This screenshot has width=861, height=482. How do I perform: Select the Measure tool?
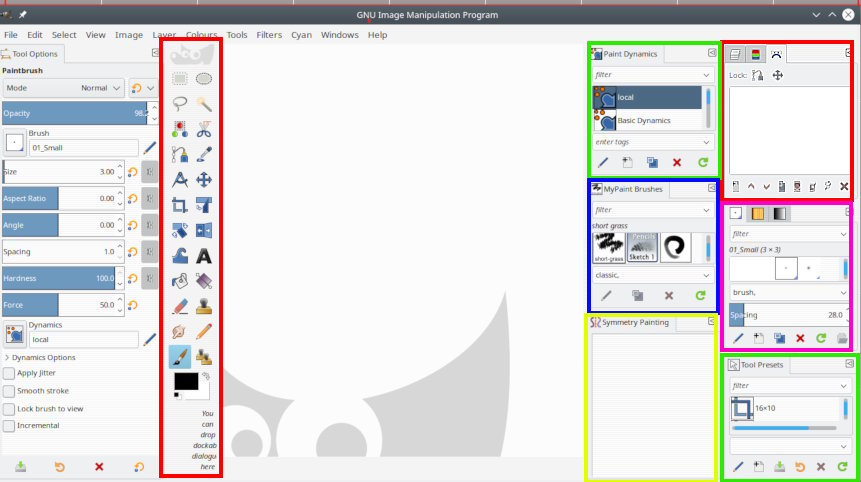pyautogui.click(x=180, y=180)
